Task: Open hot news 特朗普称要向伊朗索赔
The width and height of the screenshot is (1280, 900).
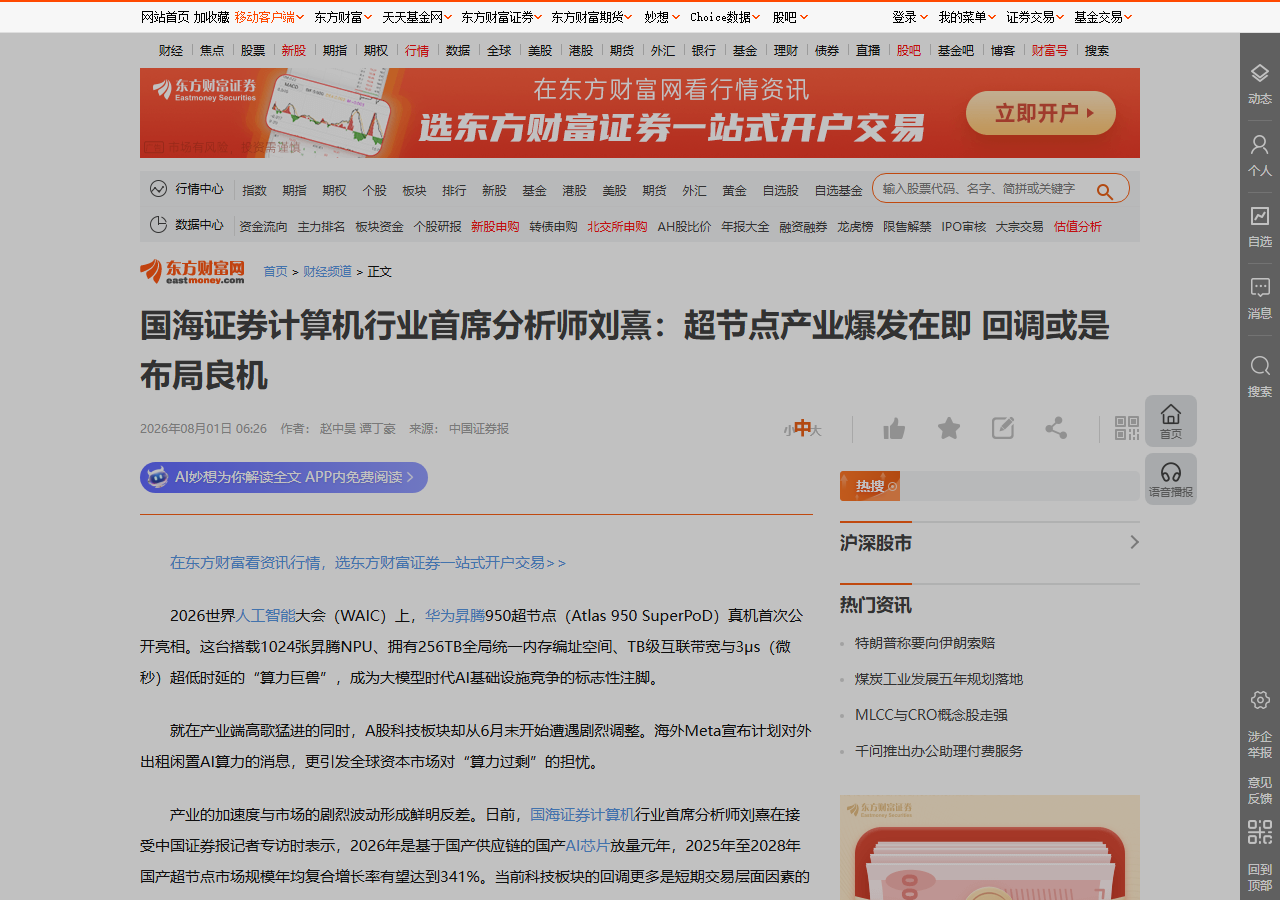Action: pos(925,643)
